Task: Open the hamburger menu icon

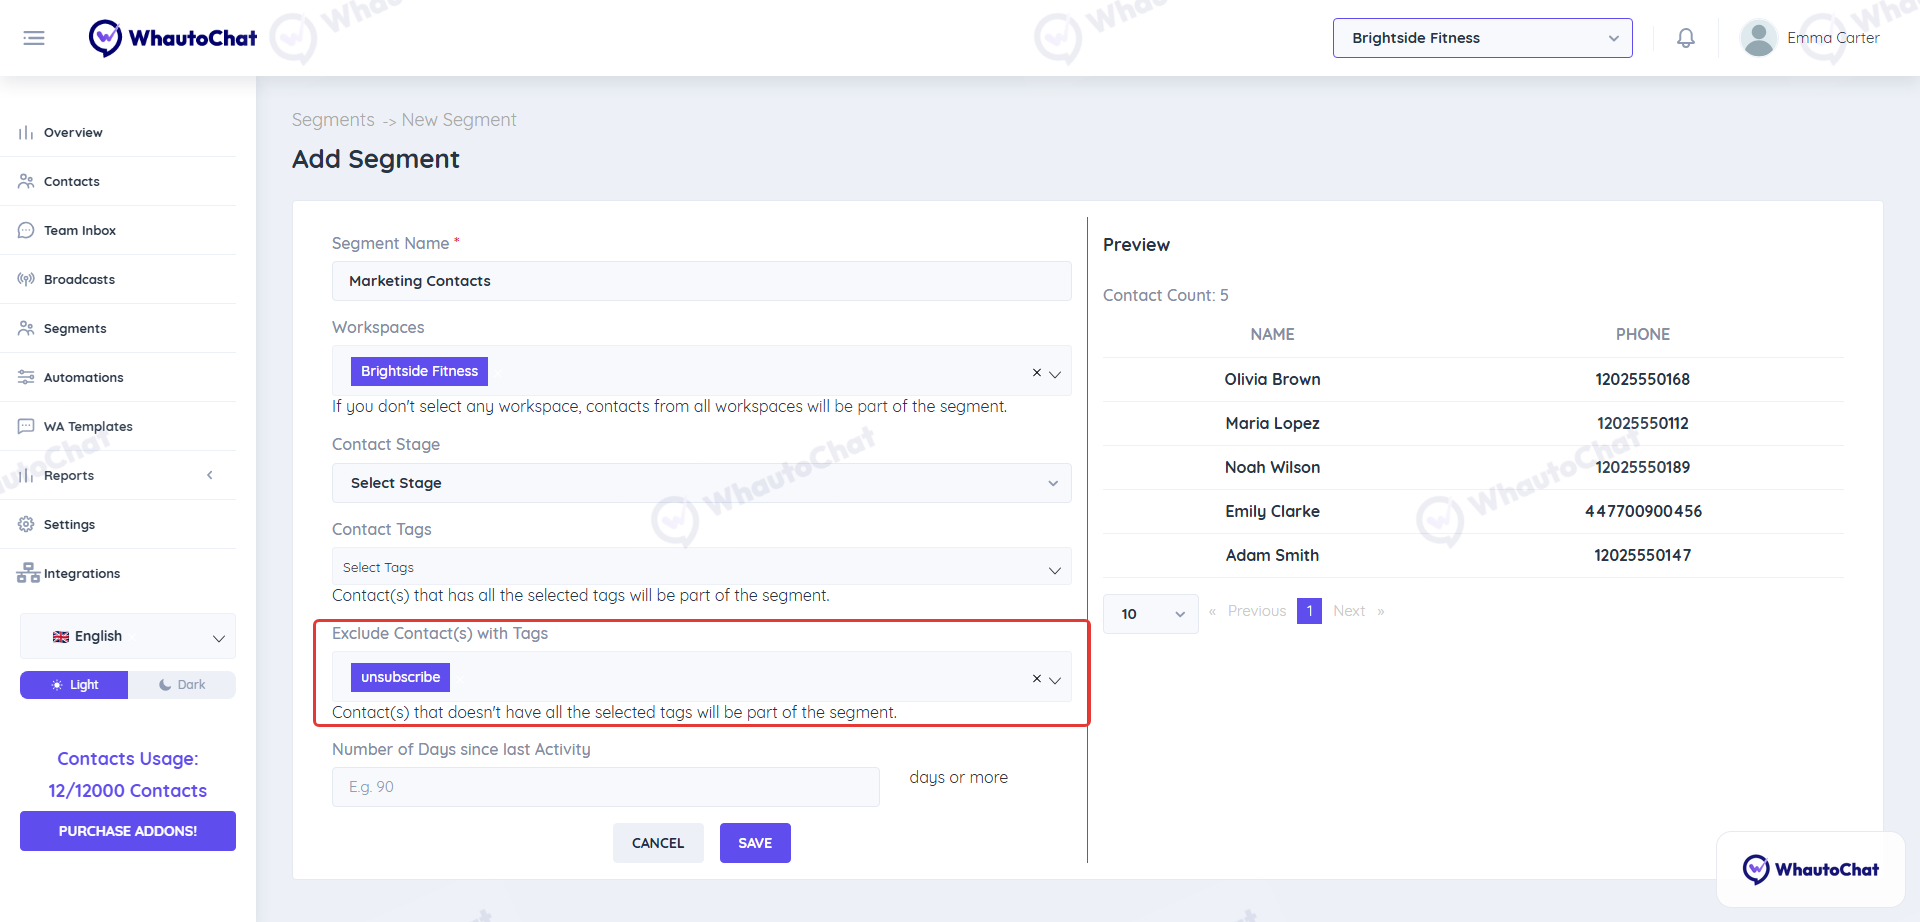Action: (34, 38)
